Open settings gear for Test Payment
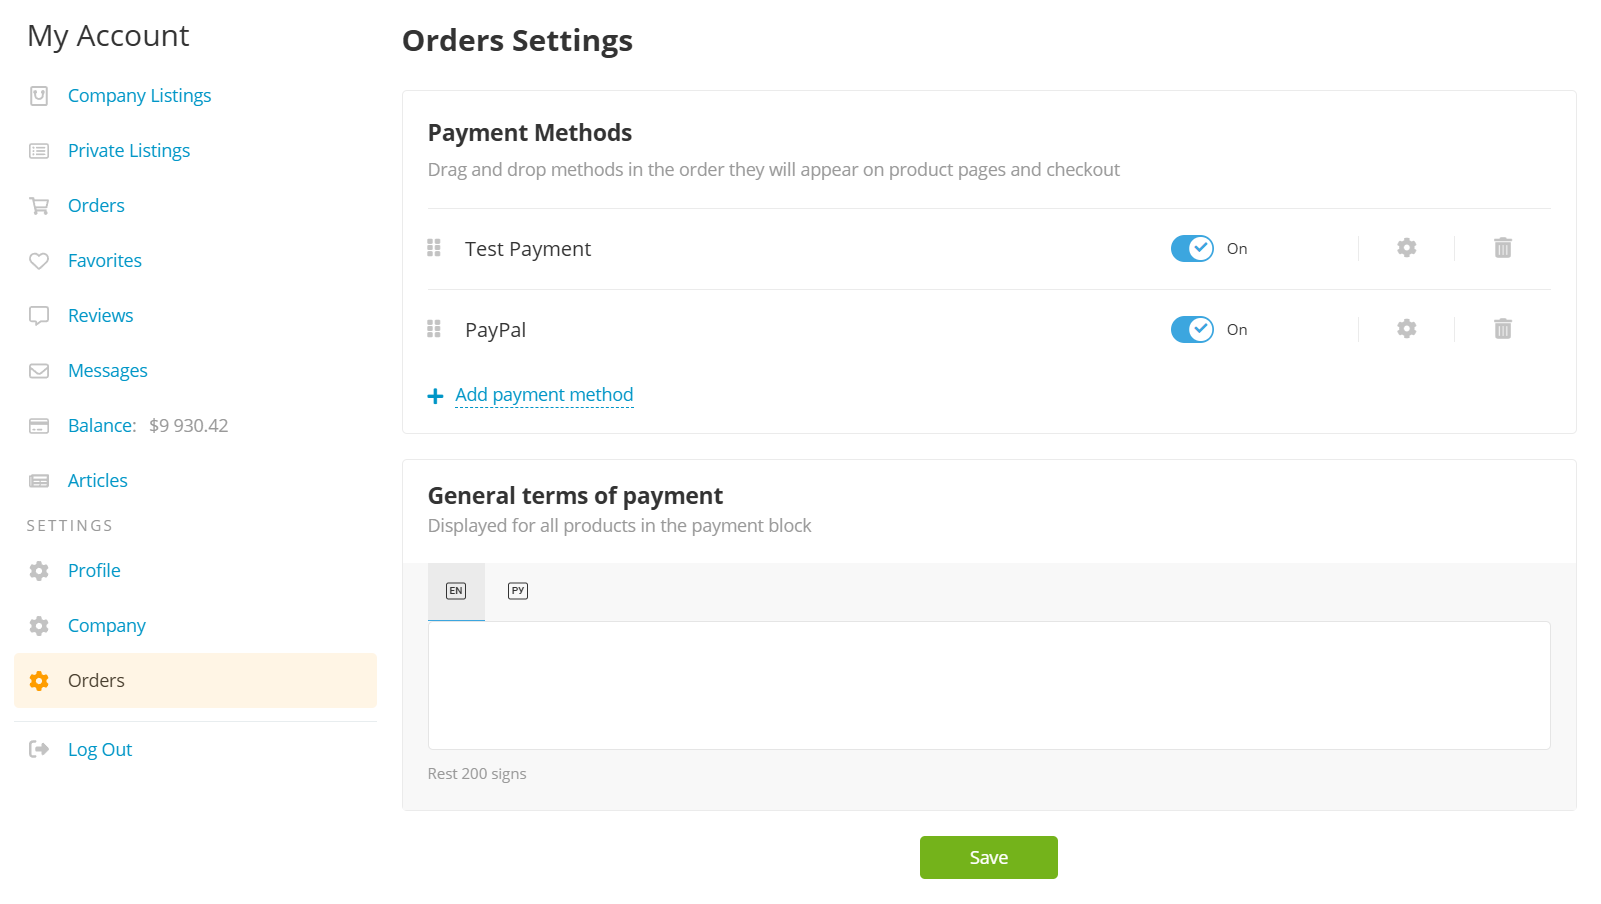The width and height of the screenshot is (1601, 904). (1406, 248)
